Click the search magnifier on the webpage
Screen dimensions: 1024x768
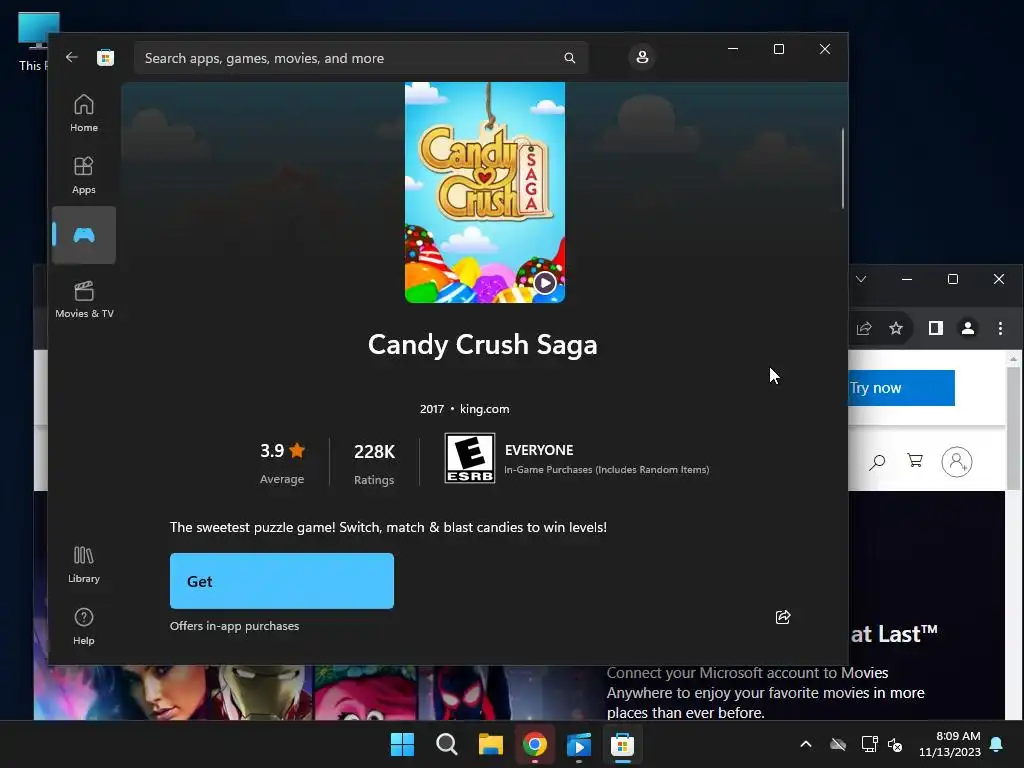(x=877, y=462)
